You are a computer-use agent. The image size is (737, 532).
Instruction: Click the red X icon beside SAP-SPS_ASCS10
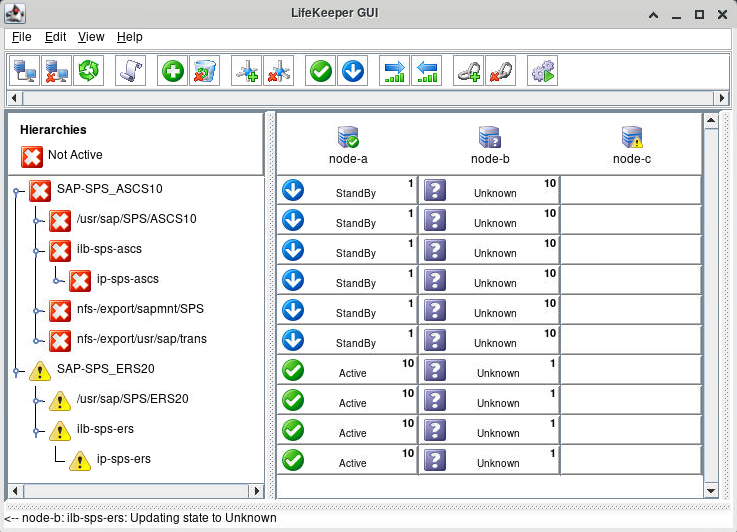click(x=40, y=191)
